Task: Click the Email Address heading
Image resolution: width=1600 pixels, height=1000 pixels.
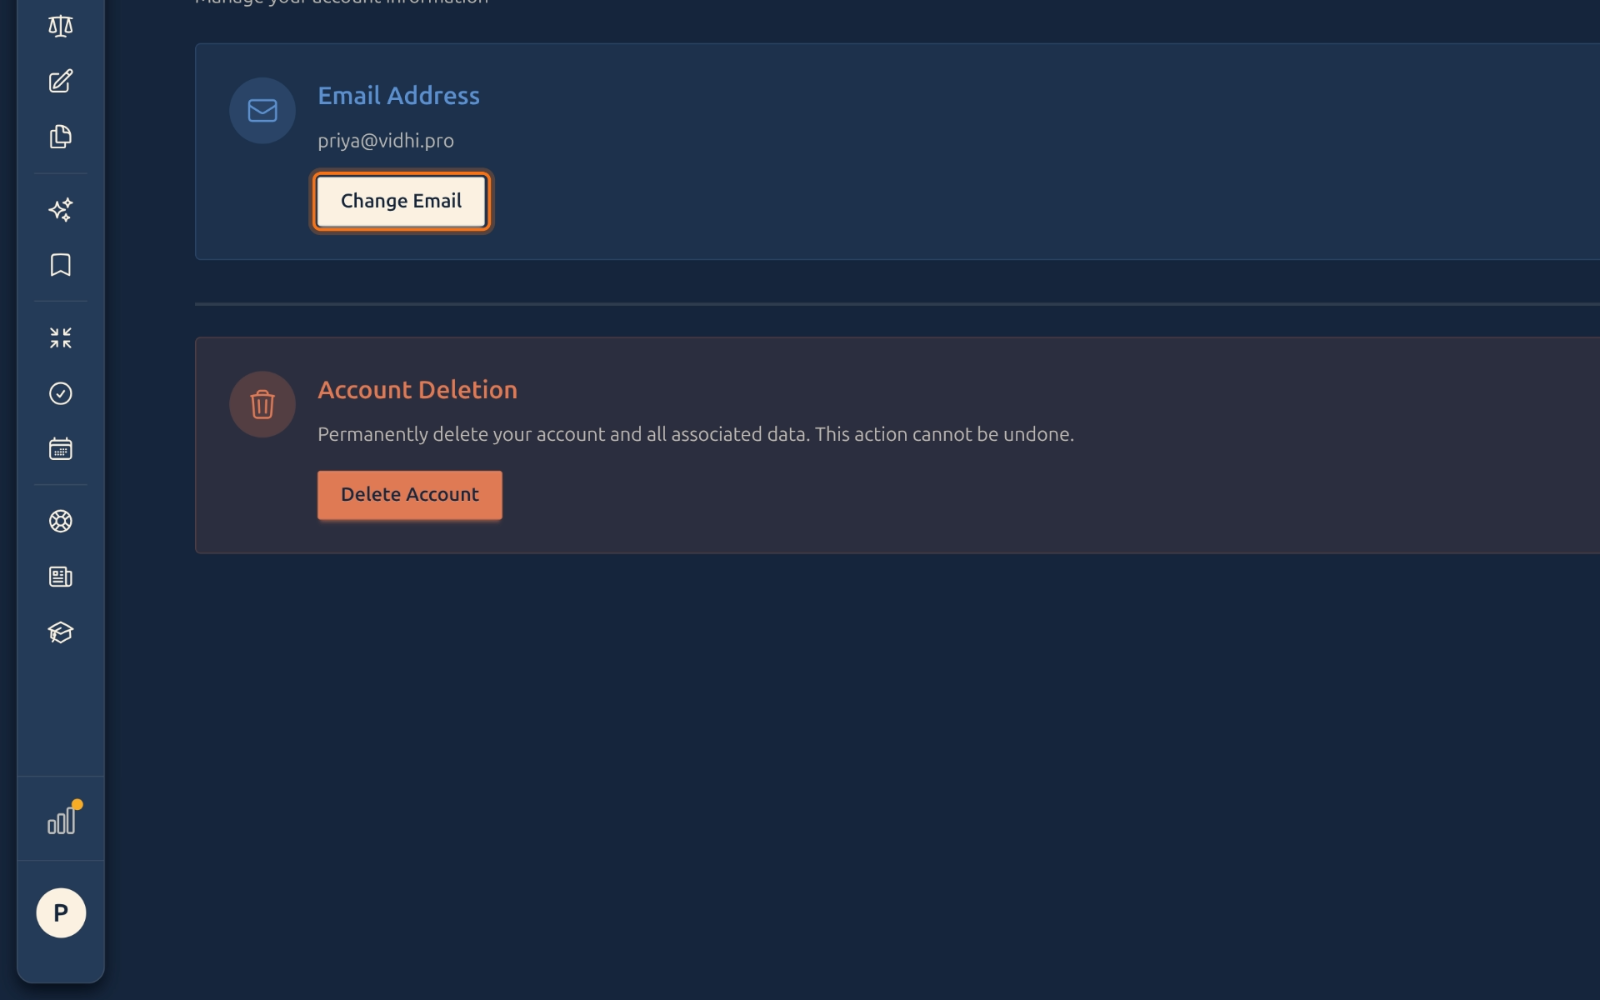Action: pyautogui.click(x=398, y=96)
